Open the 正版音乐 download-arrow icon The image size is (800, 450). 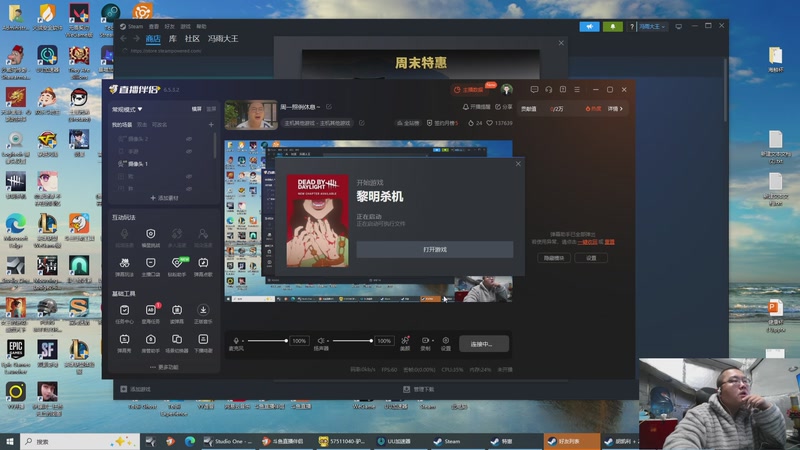[203, 310]
